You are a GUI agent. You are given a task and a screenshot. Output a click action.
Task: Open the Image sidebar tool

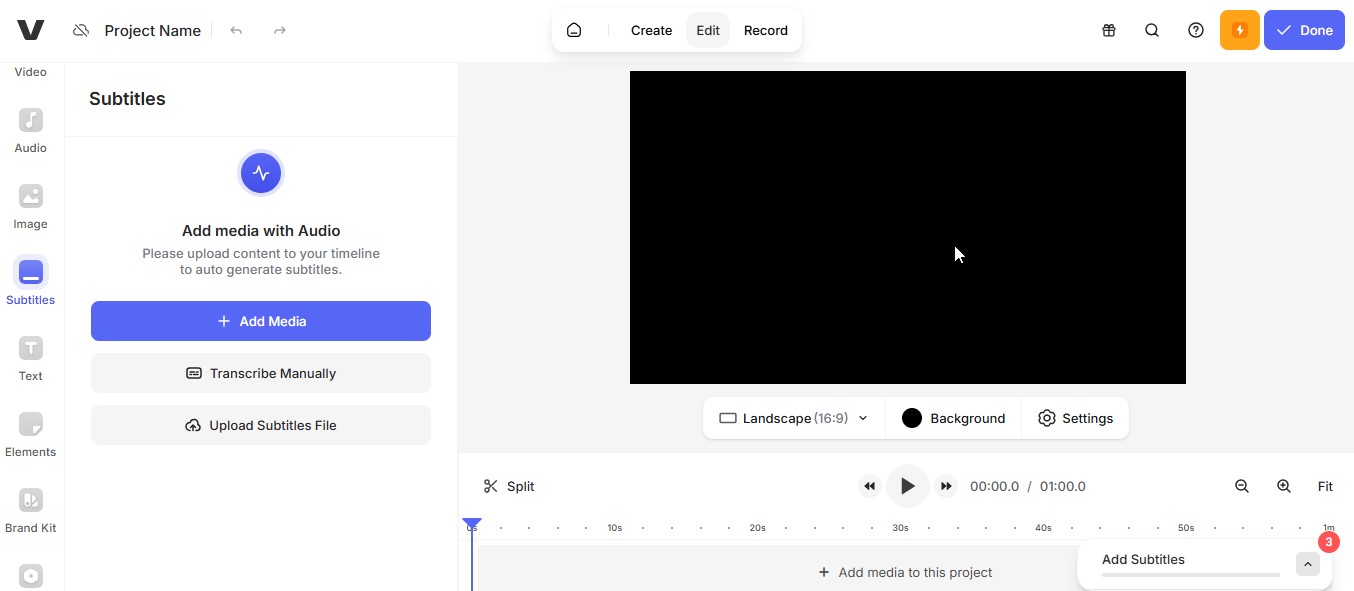[31, 206]
